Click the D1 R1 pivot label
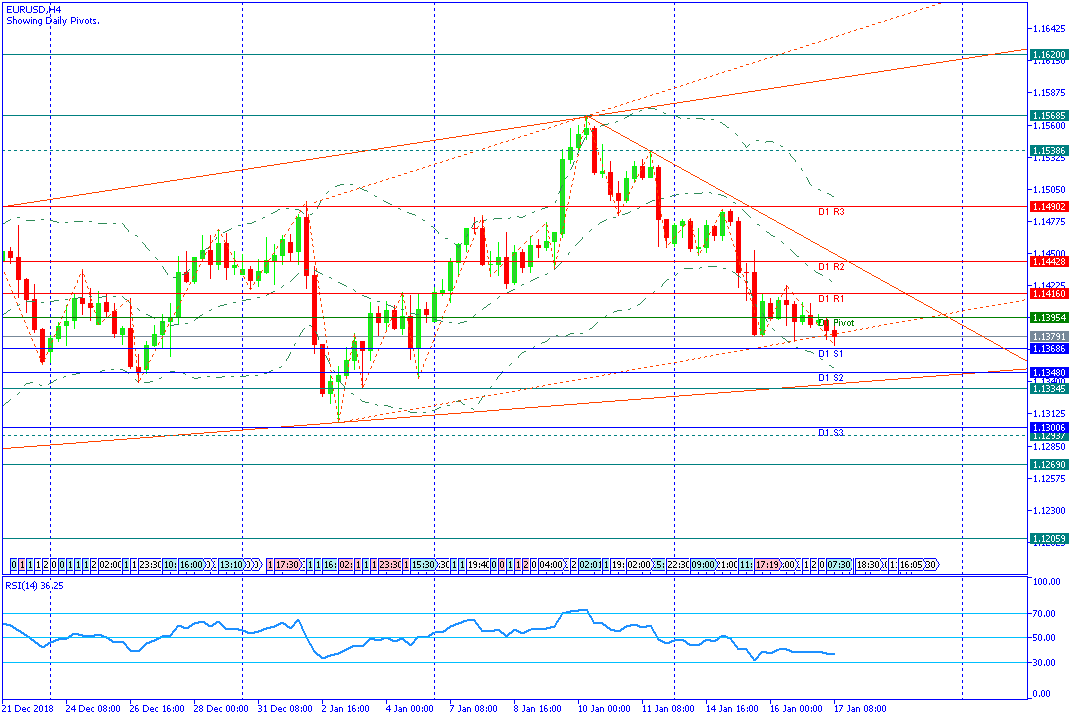The height and width of the screenshot is (720, 1080). tap(831, 299)
